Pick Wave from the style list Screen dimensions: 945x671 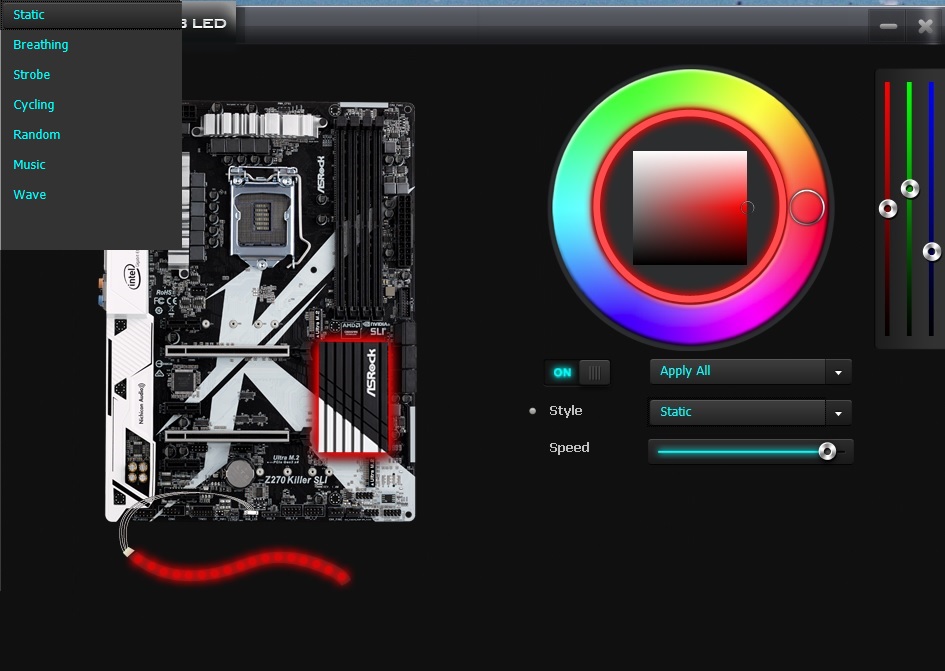click(x=91, y=195)
